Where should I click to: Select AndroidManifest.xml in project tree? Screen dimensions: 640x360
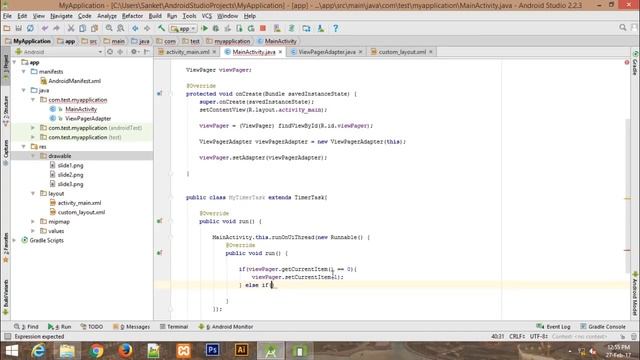[74, 81]
